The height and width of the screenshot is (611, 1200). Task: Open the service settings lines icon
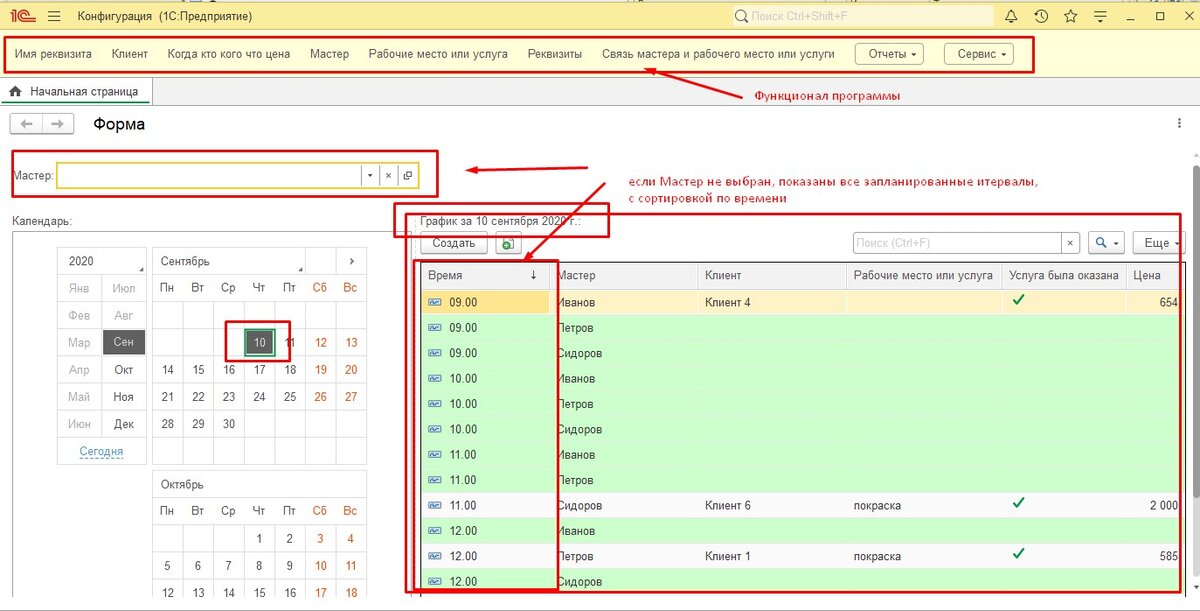(x=1101, y=17)
